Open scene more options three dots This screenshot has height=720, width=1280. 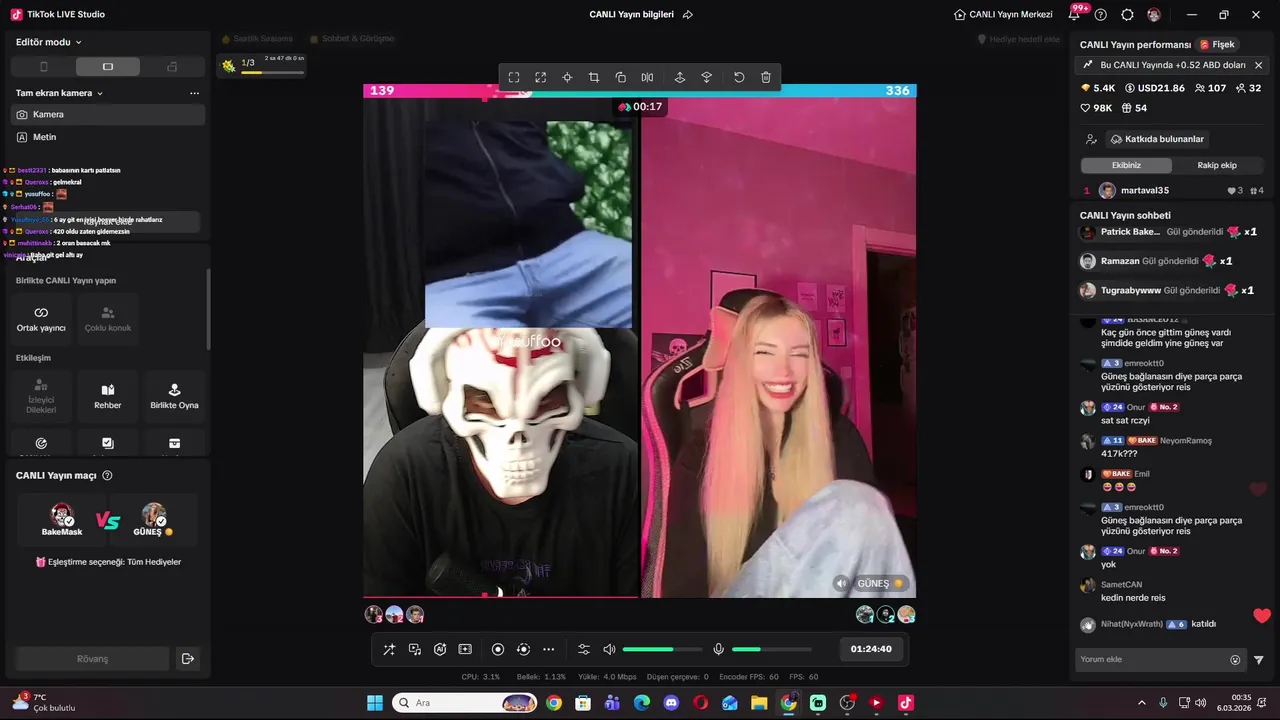(194, 93)
